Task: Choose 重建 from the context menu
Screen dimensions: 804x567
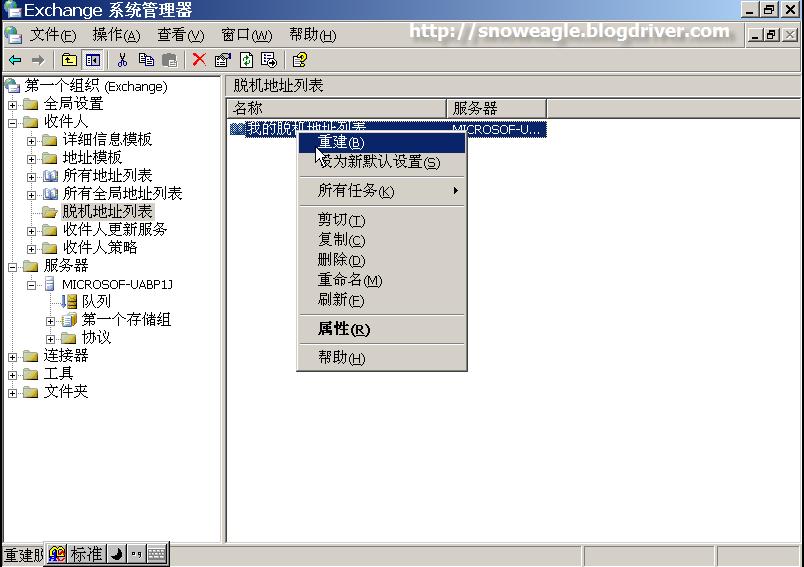Action: pyautogui.click(x=341, y=143)
